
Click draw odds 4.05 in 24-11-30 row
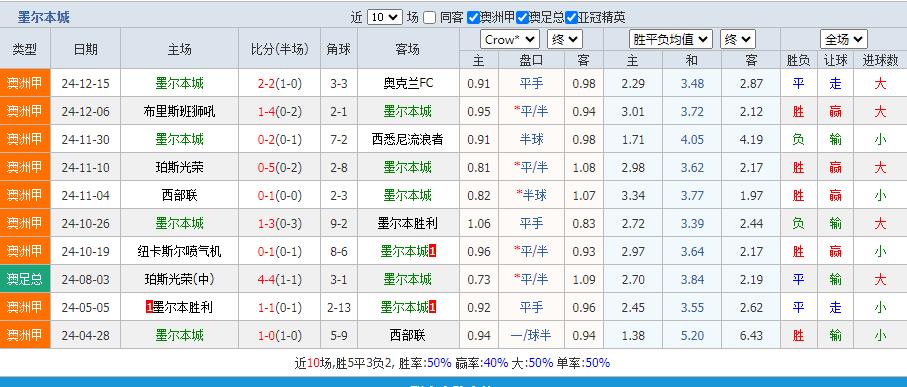coord(692,139)
